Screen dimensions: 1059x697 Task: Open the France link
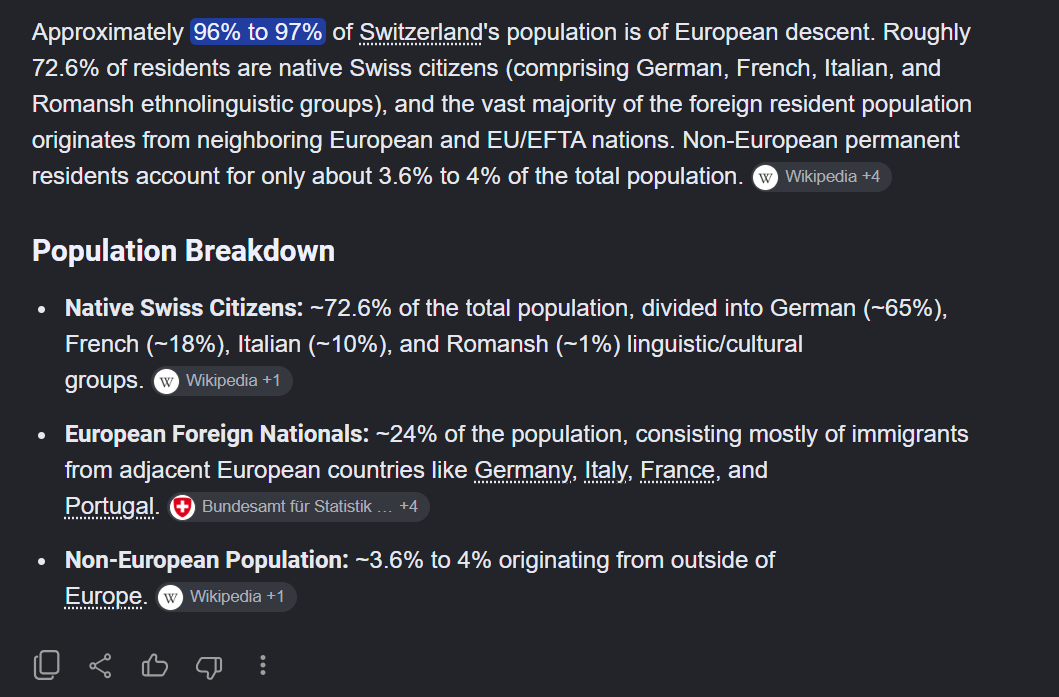tap(677, 470)
